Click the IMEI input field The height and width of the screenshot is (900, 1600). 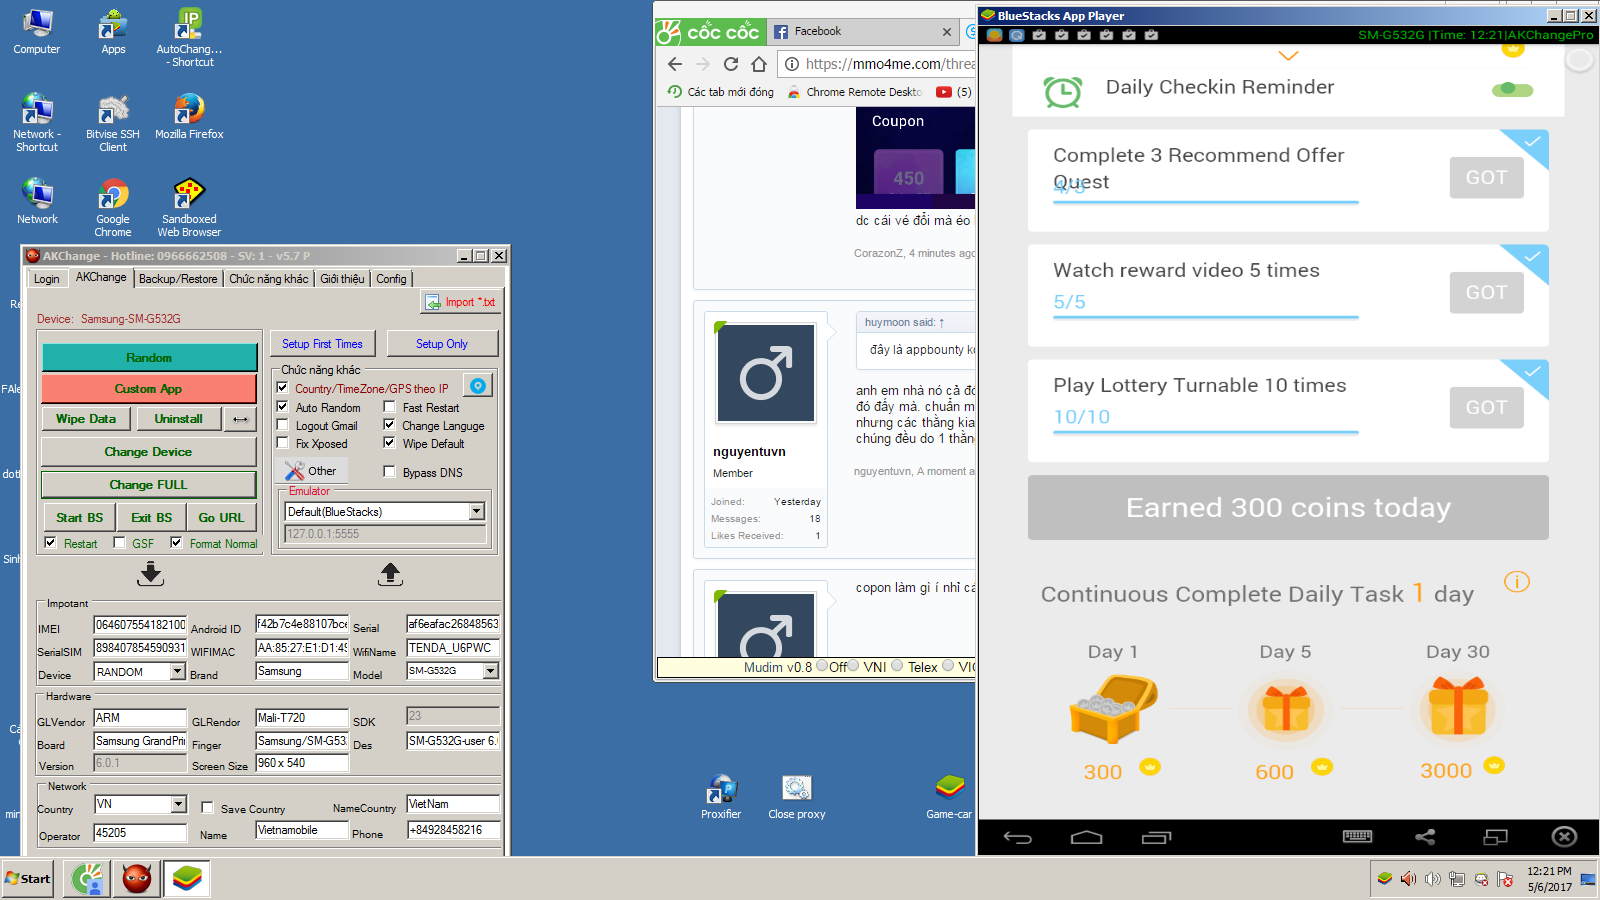(x=140, y=625)
